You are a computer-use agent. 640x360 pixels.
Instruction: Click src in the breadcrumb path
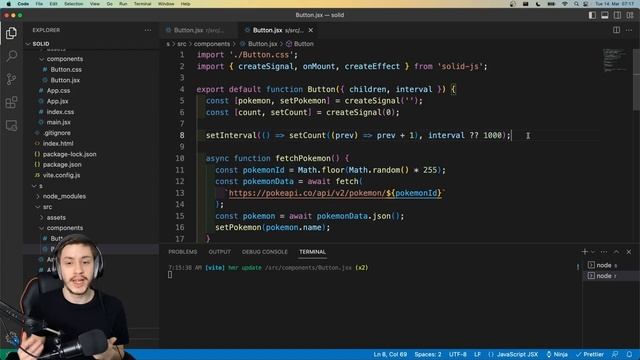[182, 44]
